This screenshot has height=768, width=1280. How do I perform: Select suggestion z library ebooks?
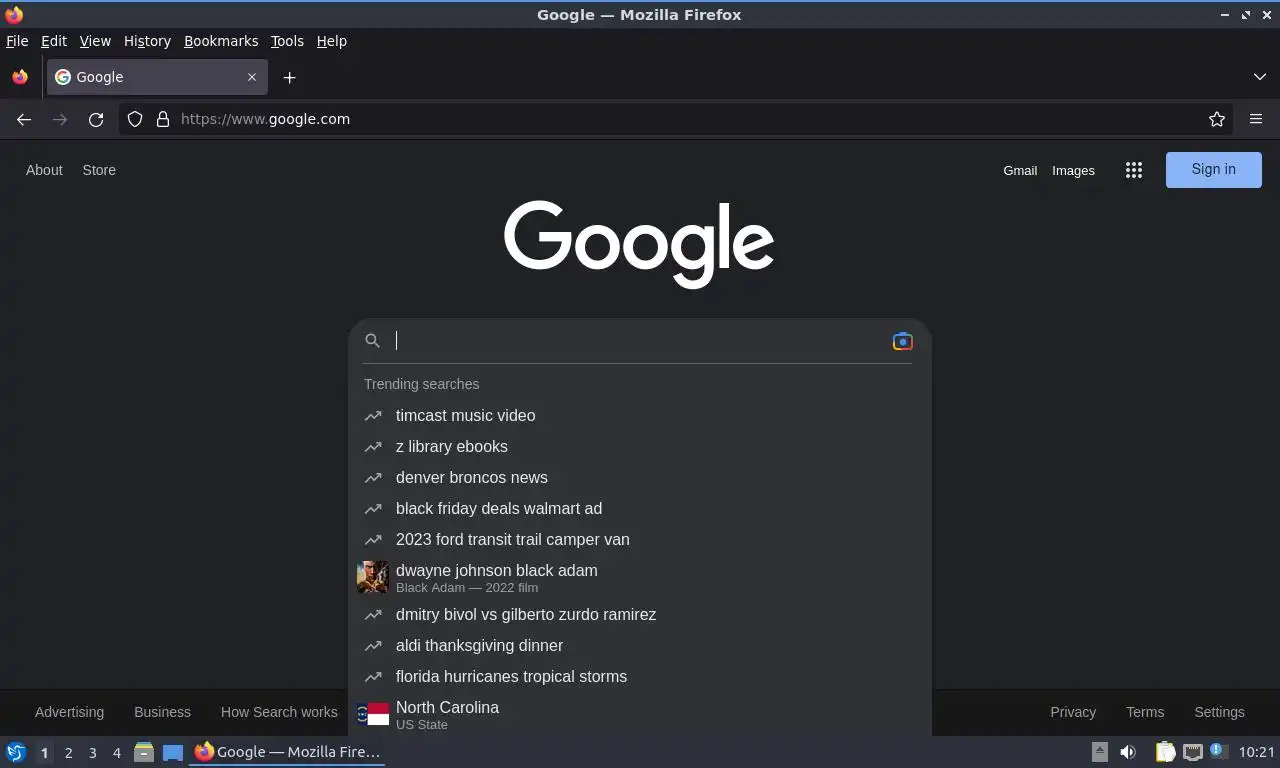click(x=640, y=446)
